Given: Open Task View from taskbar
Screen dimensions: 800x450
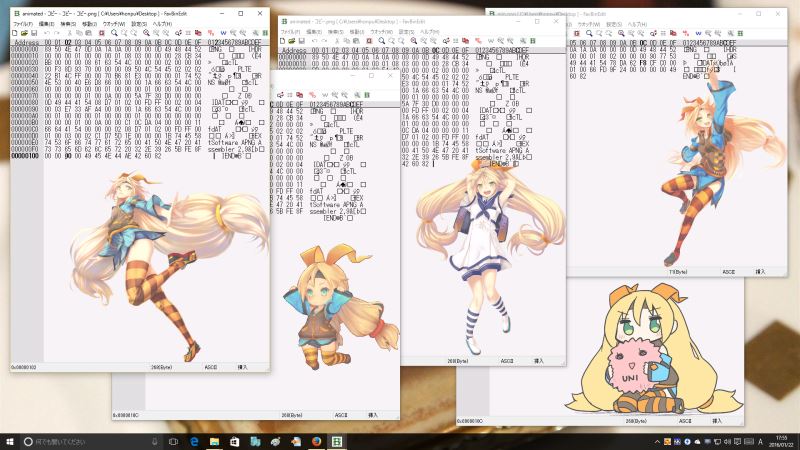Looking at the screenshot, I should click(173, 441).
